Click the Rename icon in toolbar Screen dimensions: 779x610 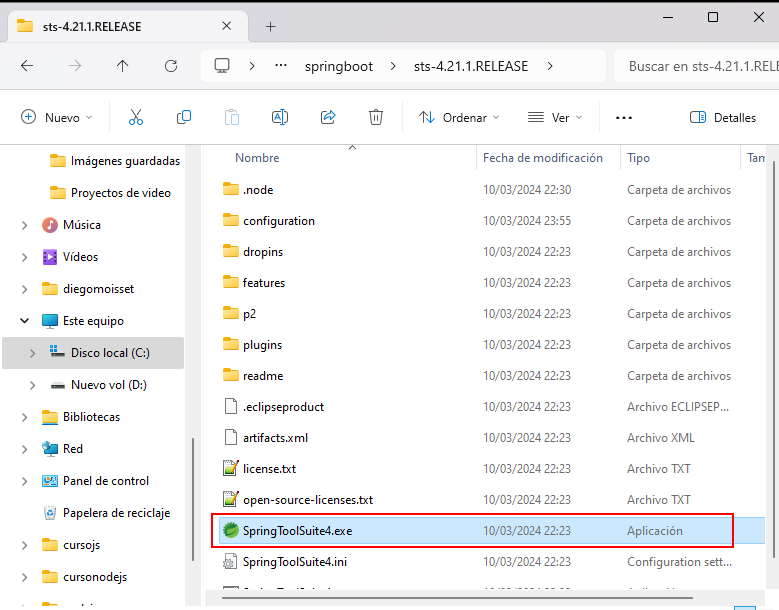pos(280,117)
